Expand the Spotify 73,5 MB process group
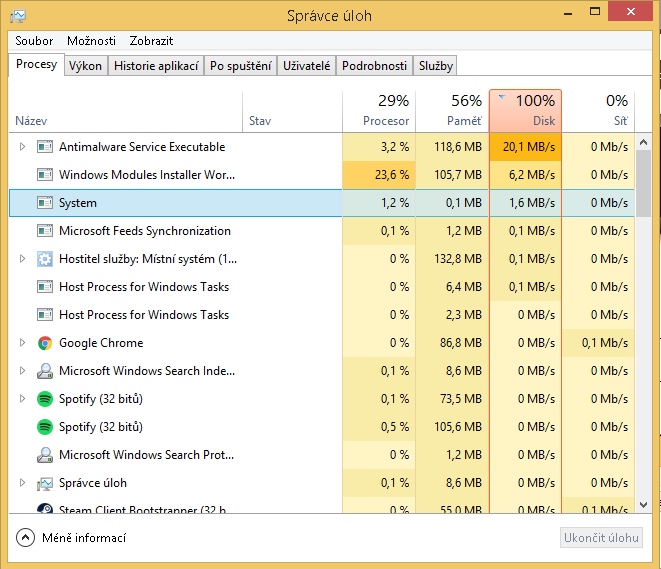 pyautogui.click(x=22, y=399)
